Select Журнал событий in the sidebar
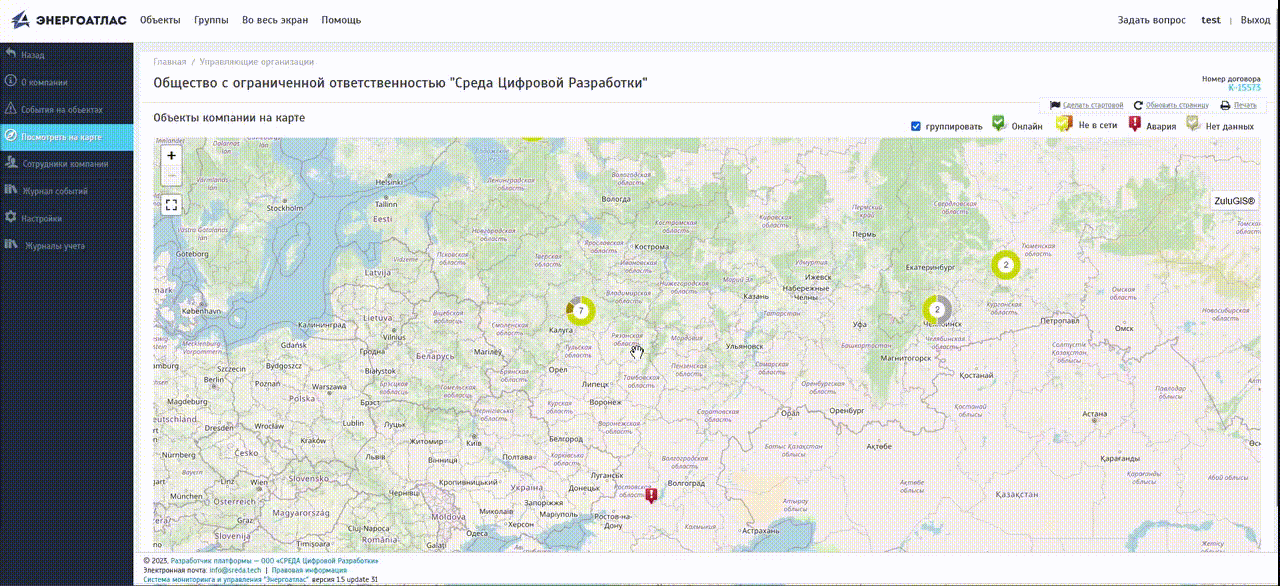The height and width of the screenshot is (586, 1280). (x=55, y=191)
